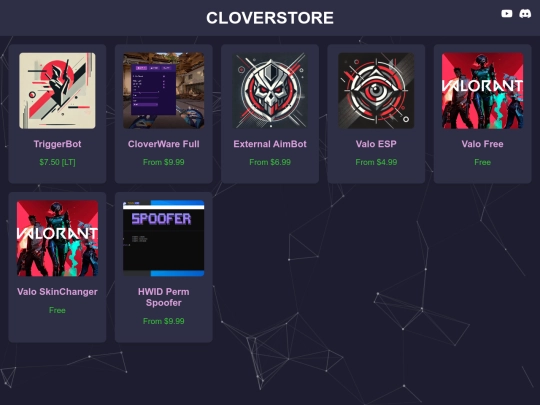Click the CLOVERSTORE header title
Screen dimensions: 540x405
point(270,18)
